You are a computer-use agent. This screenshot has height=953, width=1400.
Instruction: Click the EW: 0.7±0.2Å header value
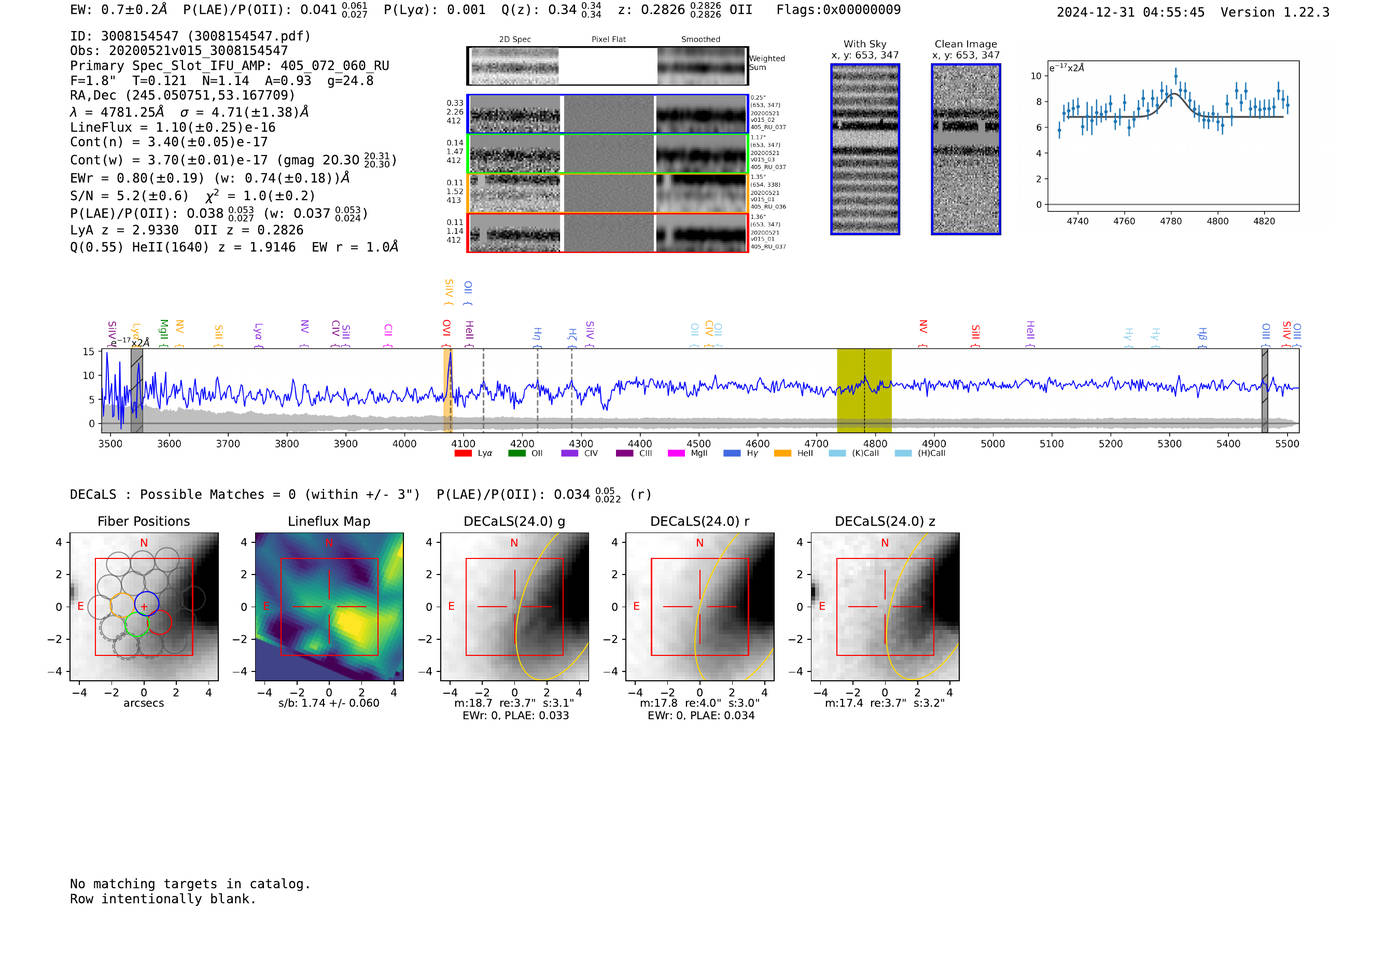[x=119, y=9]
